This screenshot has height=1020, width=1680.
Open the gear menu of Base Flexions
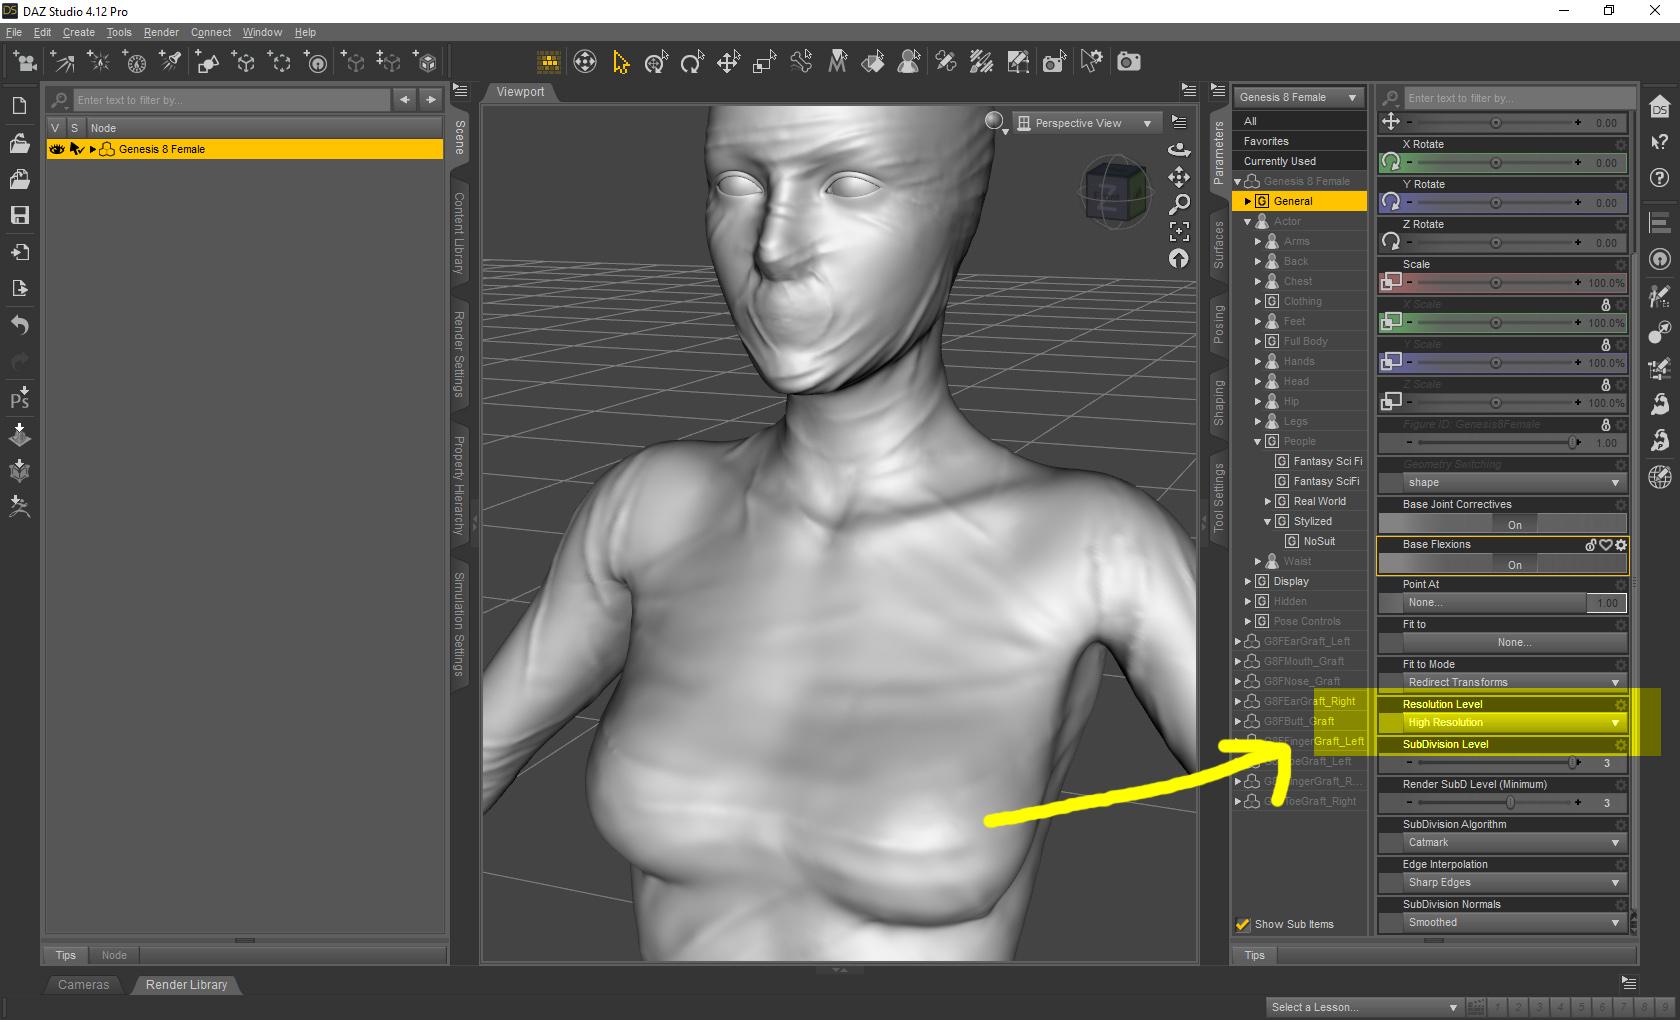tap(1621, 545)
